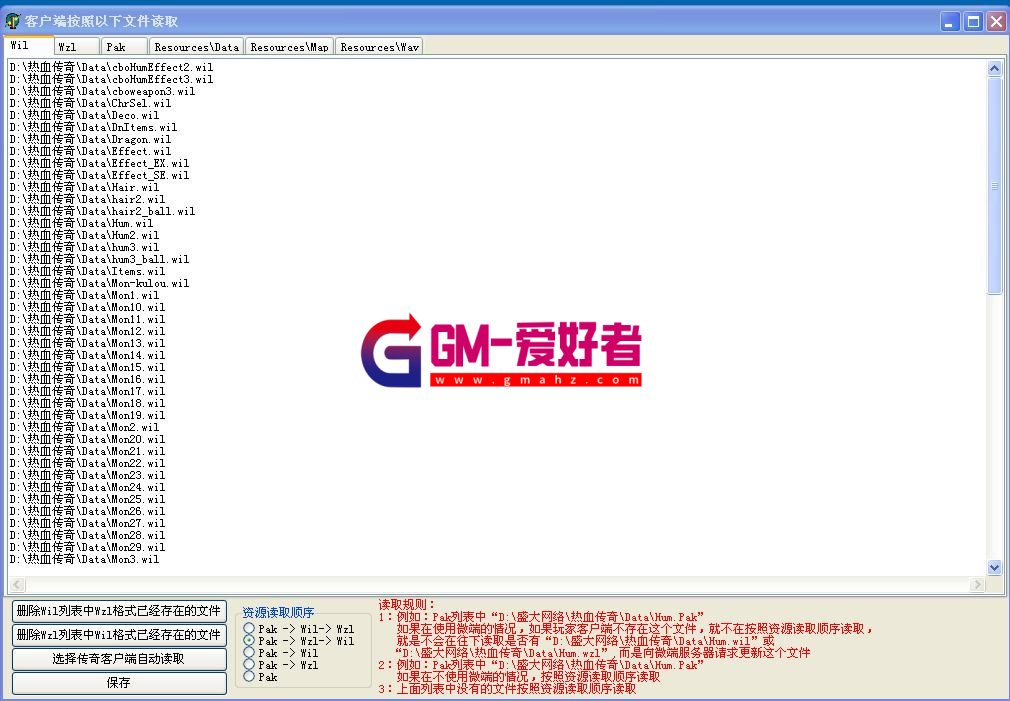Select the cboHumEffect2.wil row

pyautogui.click(x=111, y=67)
